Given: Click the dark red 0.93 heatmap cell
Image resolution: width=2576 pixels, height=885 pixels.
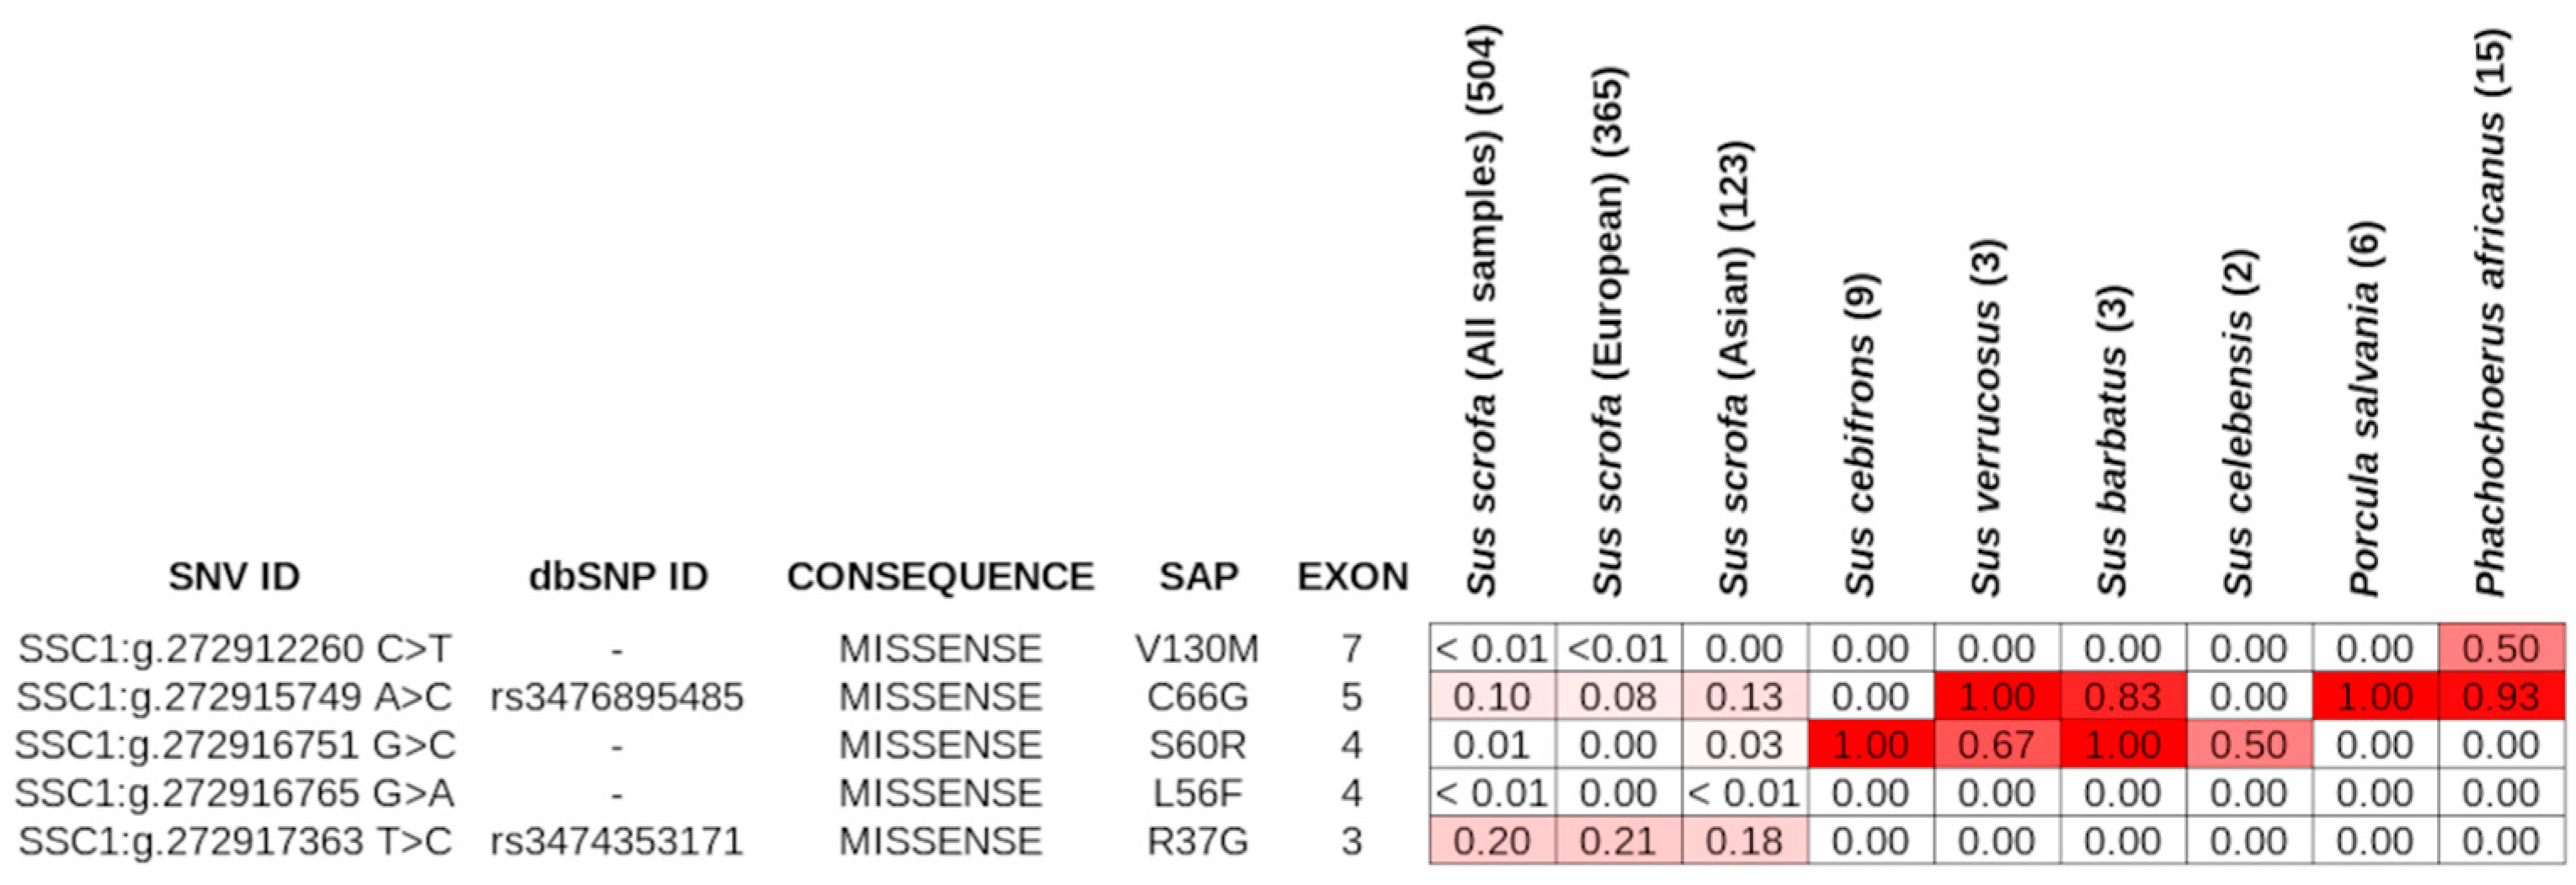Looking at the screenshot, I should [2500, 697].
